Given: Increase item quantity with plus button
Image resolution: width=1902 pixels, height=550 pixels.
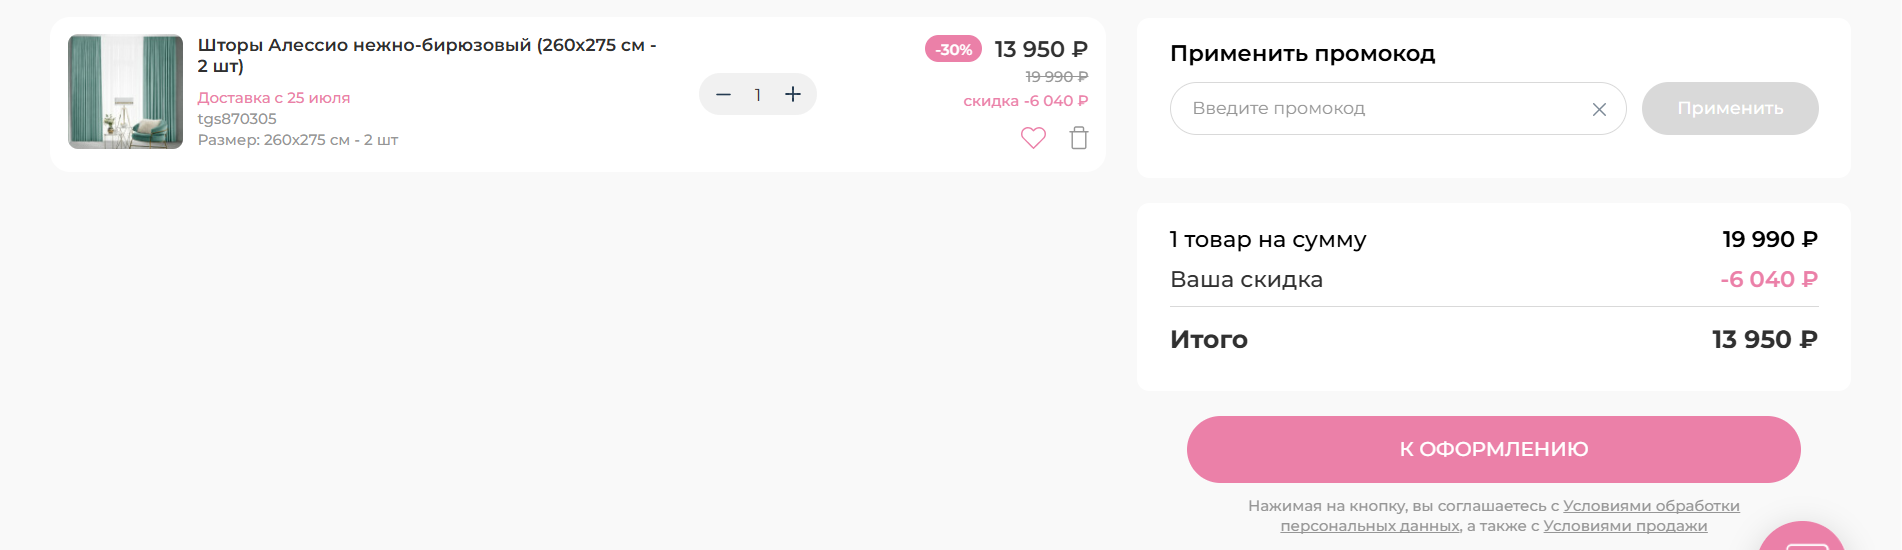Looking at the screenshot, I should click(793, 94).
